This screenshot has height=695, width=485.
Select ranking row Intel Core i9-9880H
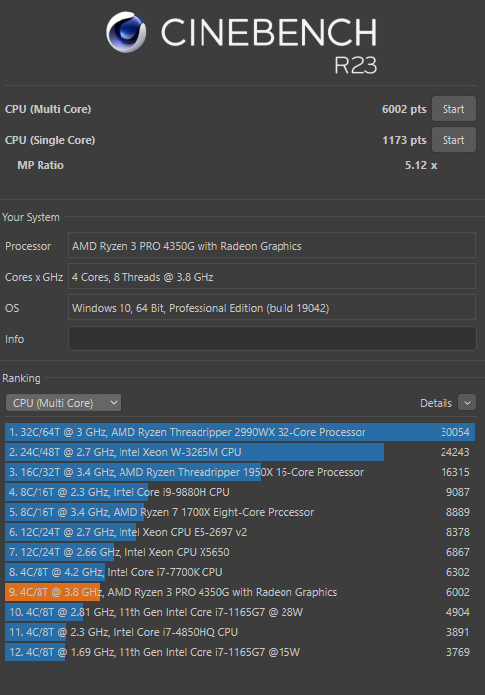pyautogui.click(x=240, y=492)
